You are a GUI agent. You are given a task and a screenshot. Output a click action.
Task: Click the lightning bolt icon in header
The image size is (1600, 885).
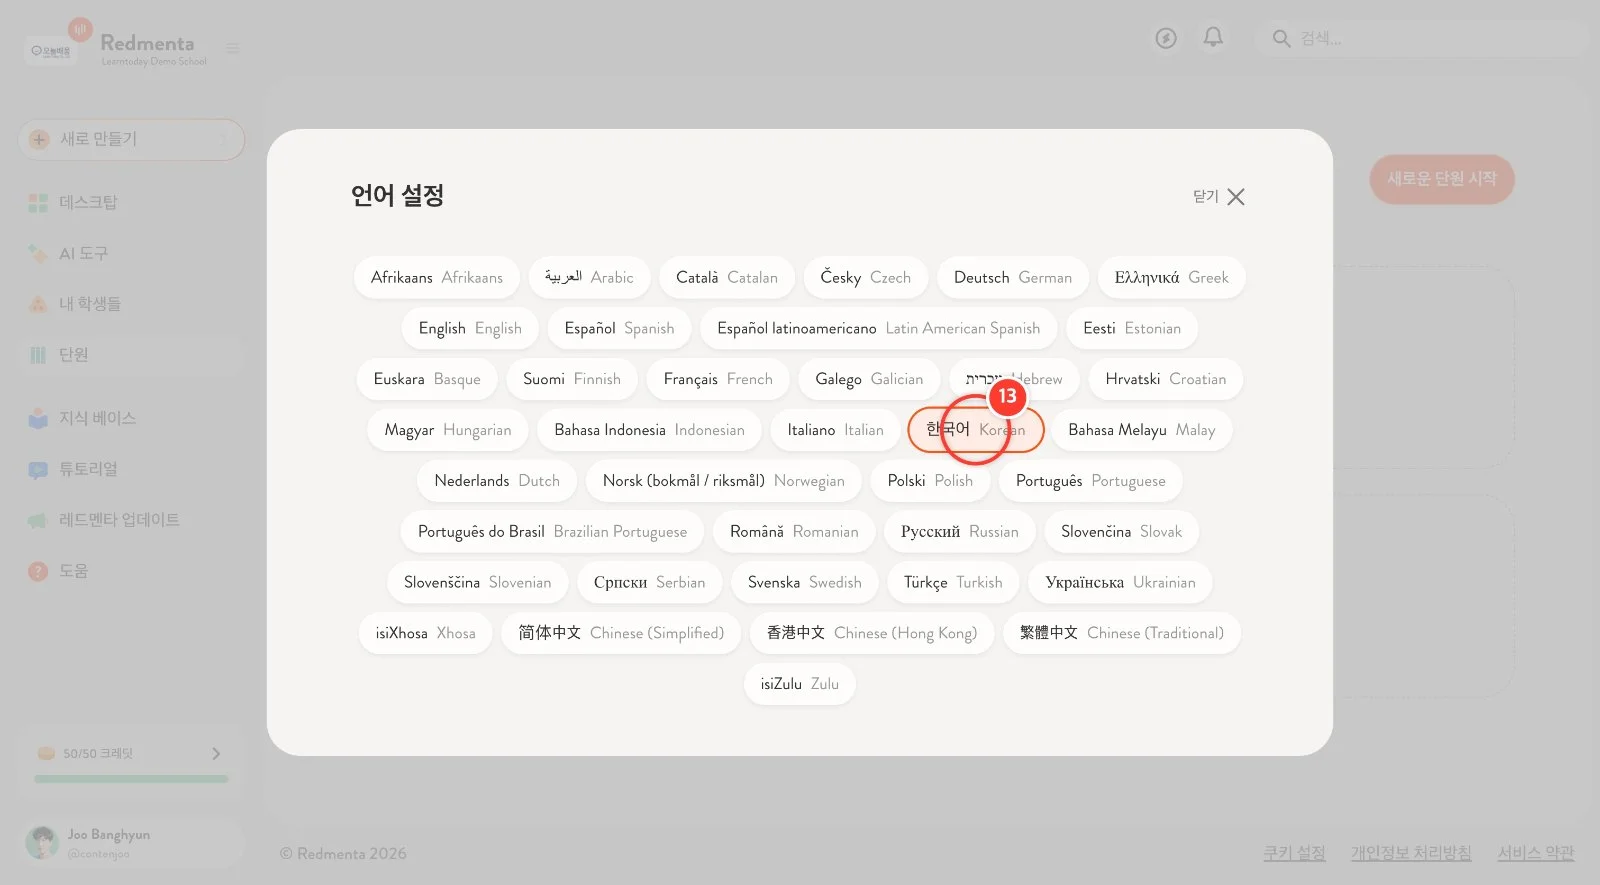tap(1166, 38)
